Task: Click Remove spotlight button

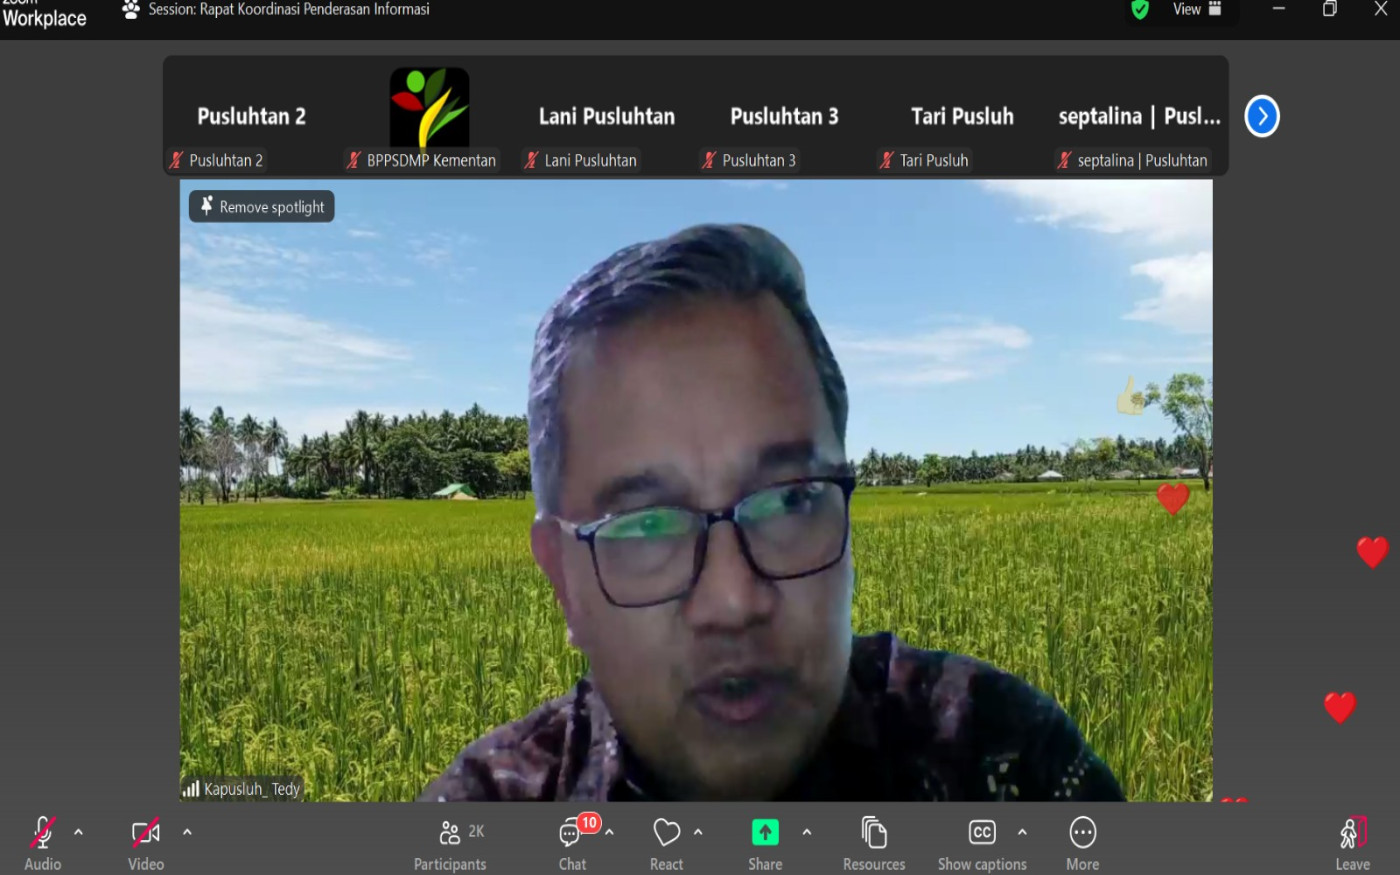Action: point(262,207)
